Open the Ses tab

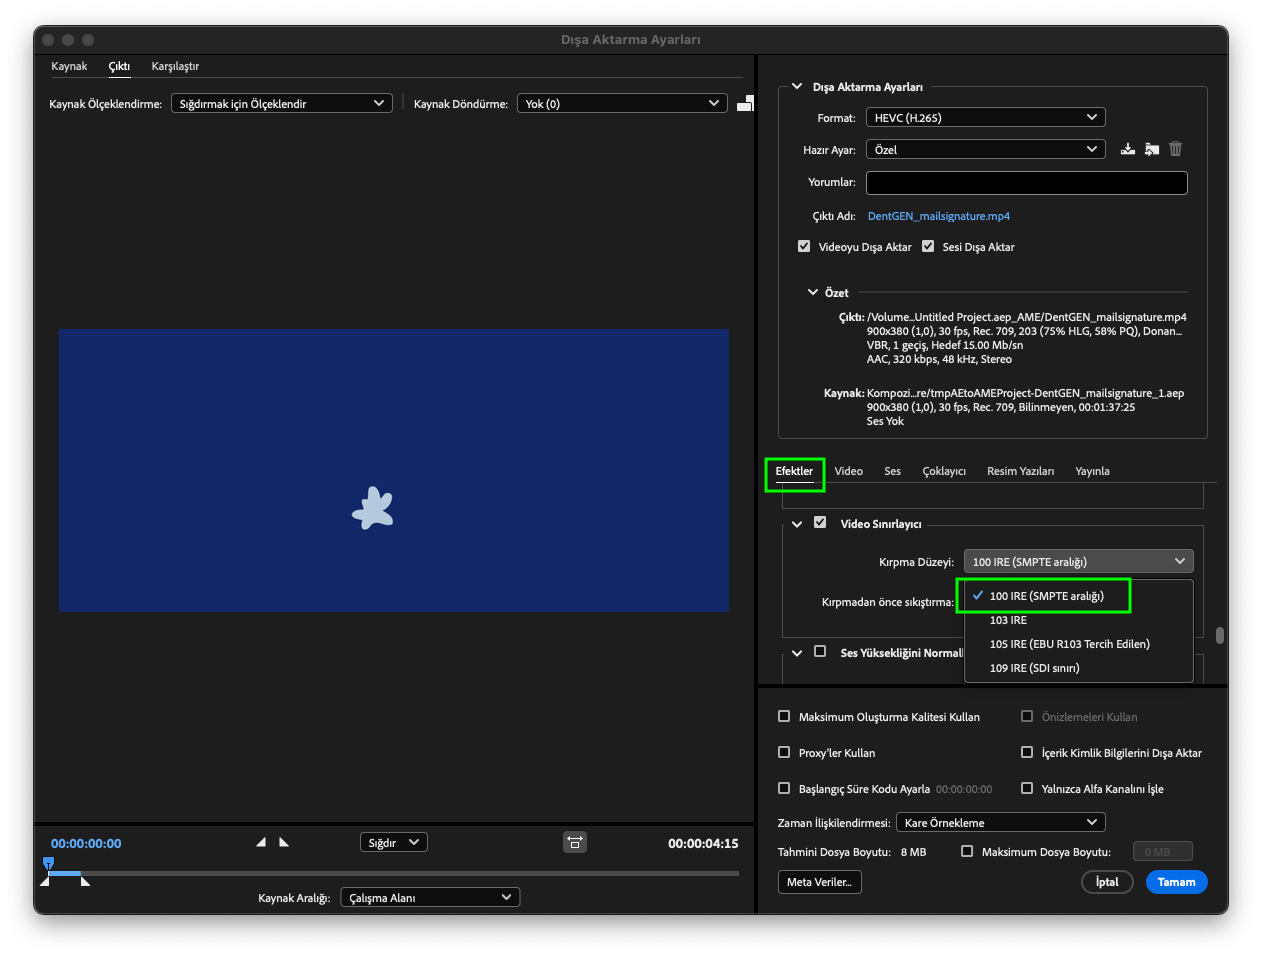[892, 471]
